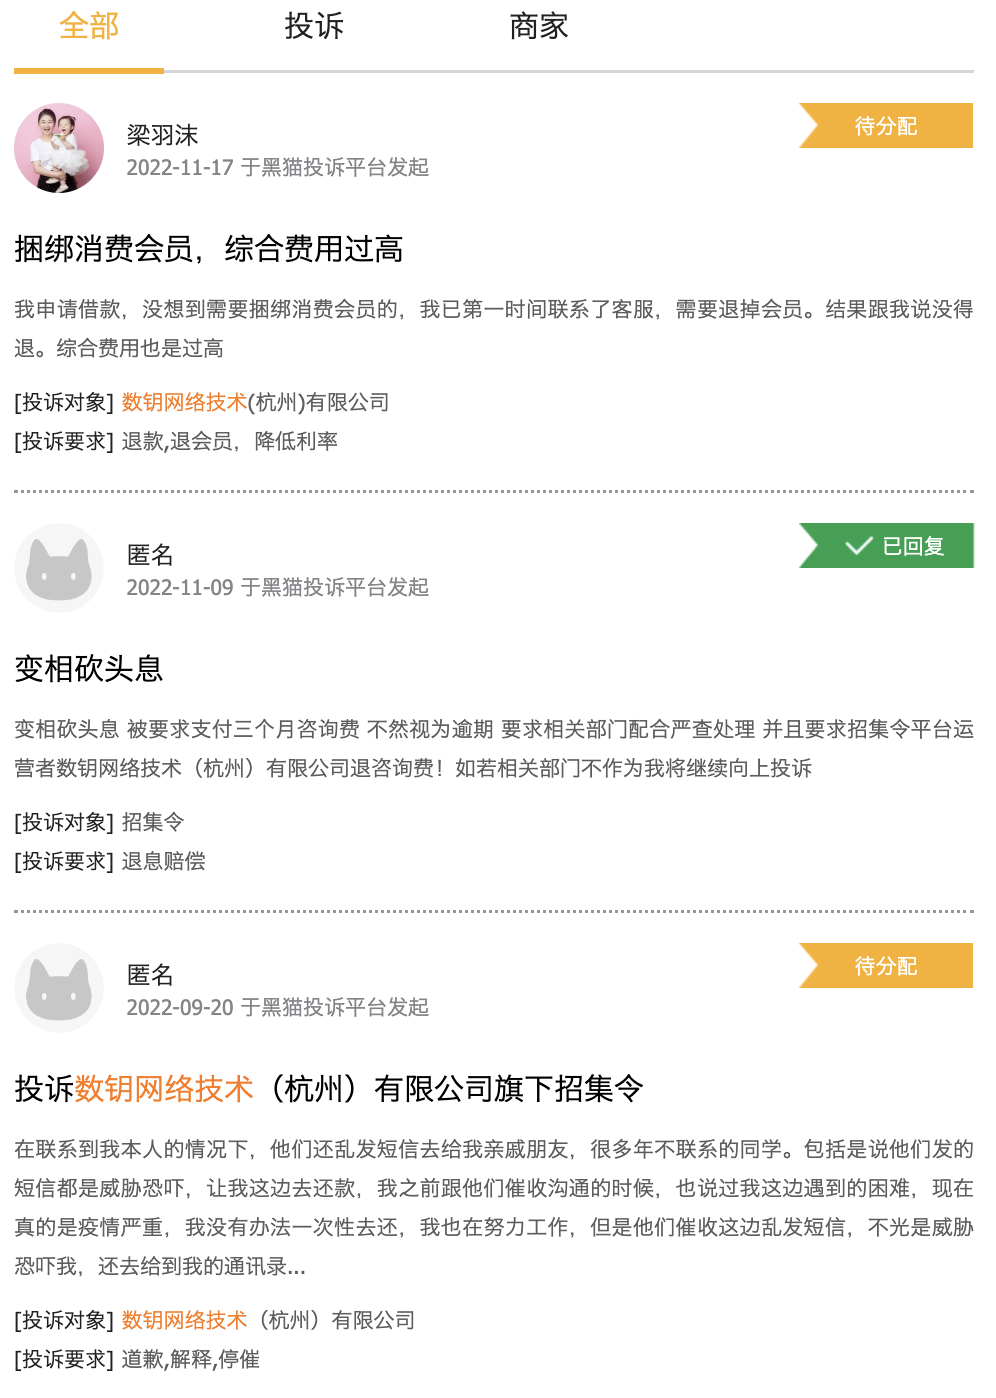
Task: Click 待分配 badge on 梁羽沫's complaint
Action: pos(886,126)
